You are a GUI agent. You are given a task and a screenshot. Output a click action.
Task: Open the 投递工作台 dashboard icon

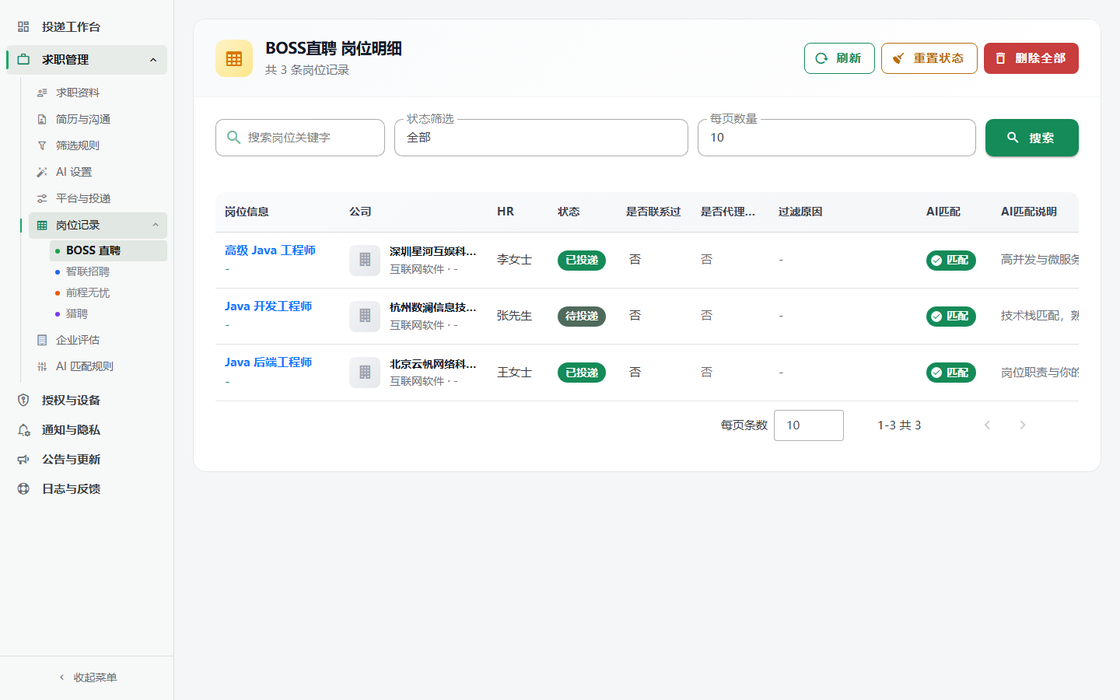pyautogui.click(x=24, y=27)
